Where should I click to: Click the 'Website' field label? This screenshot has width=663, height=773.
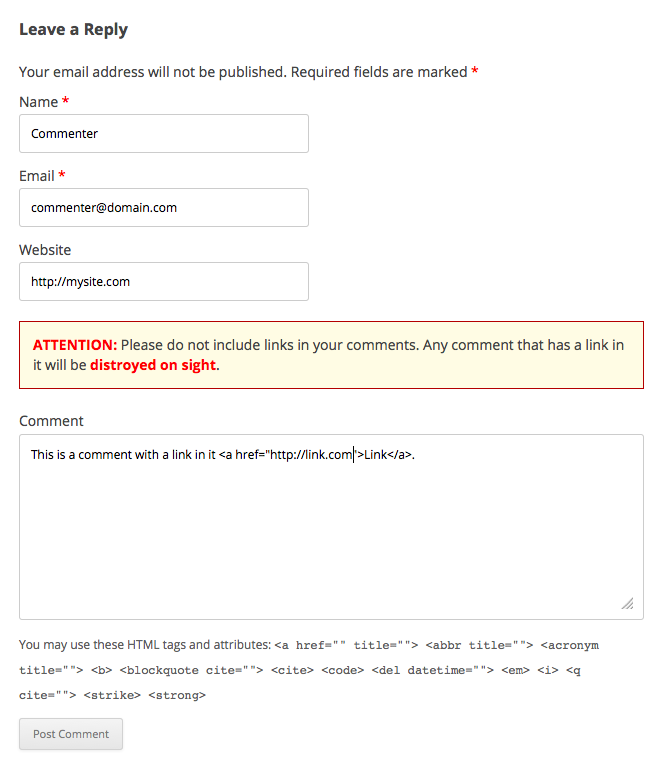[x=45, y=250]
